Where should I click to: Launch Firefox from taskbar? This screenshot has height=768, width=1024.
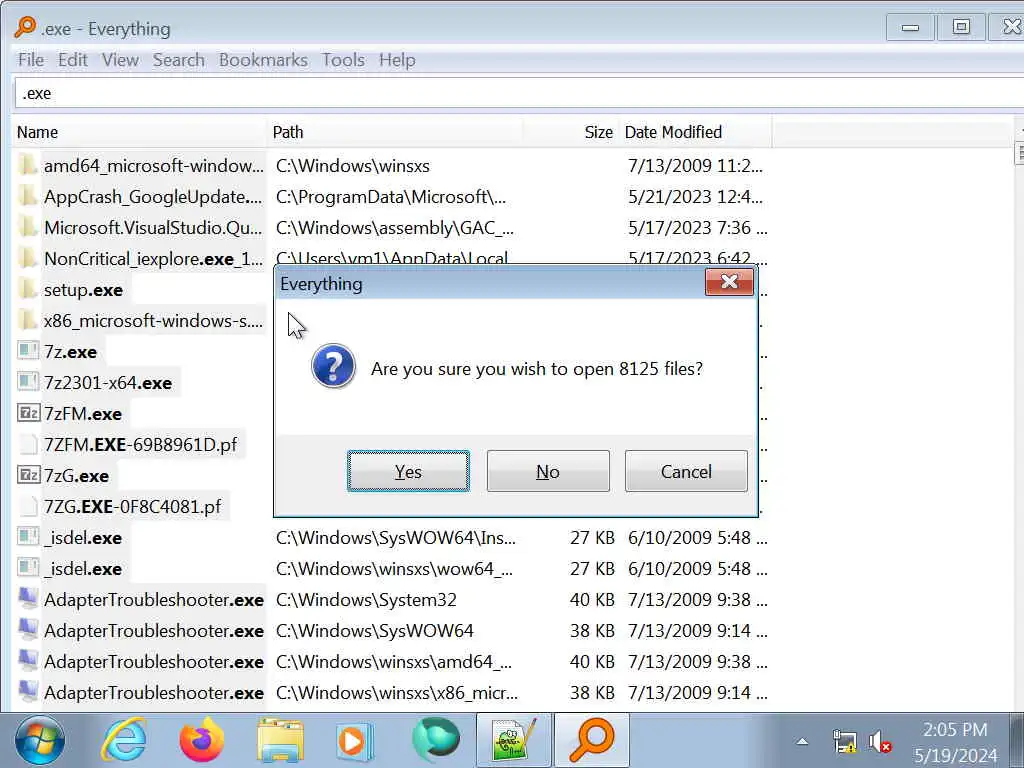click(x=201, y=741)
